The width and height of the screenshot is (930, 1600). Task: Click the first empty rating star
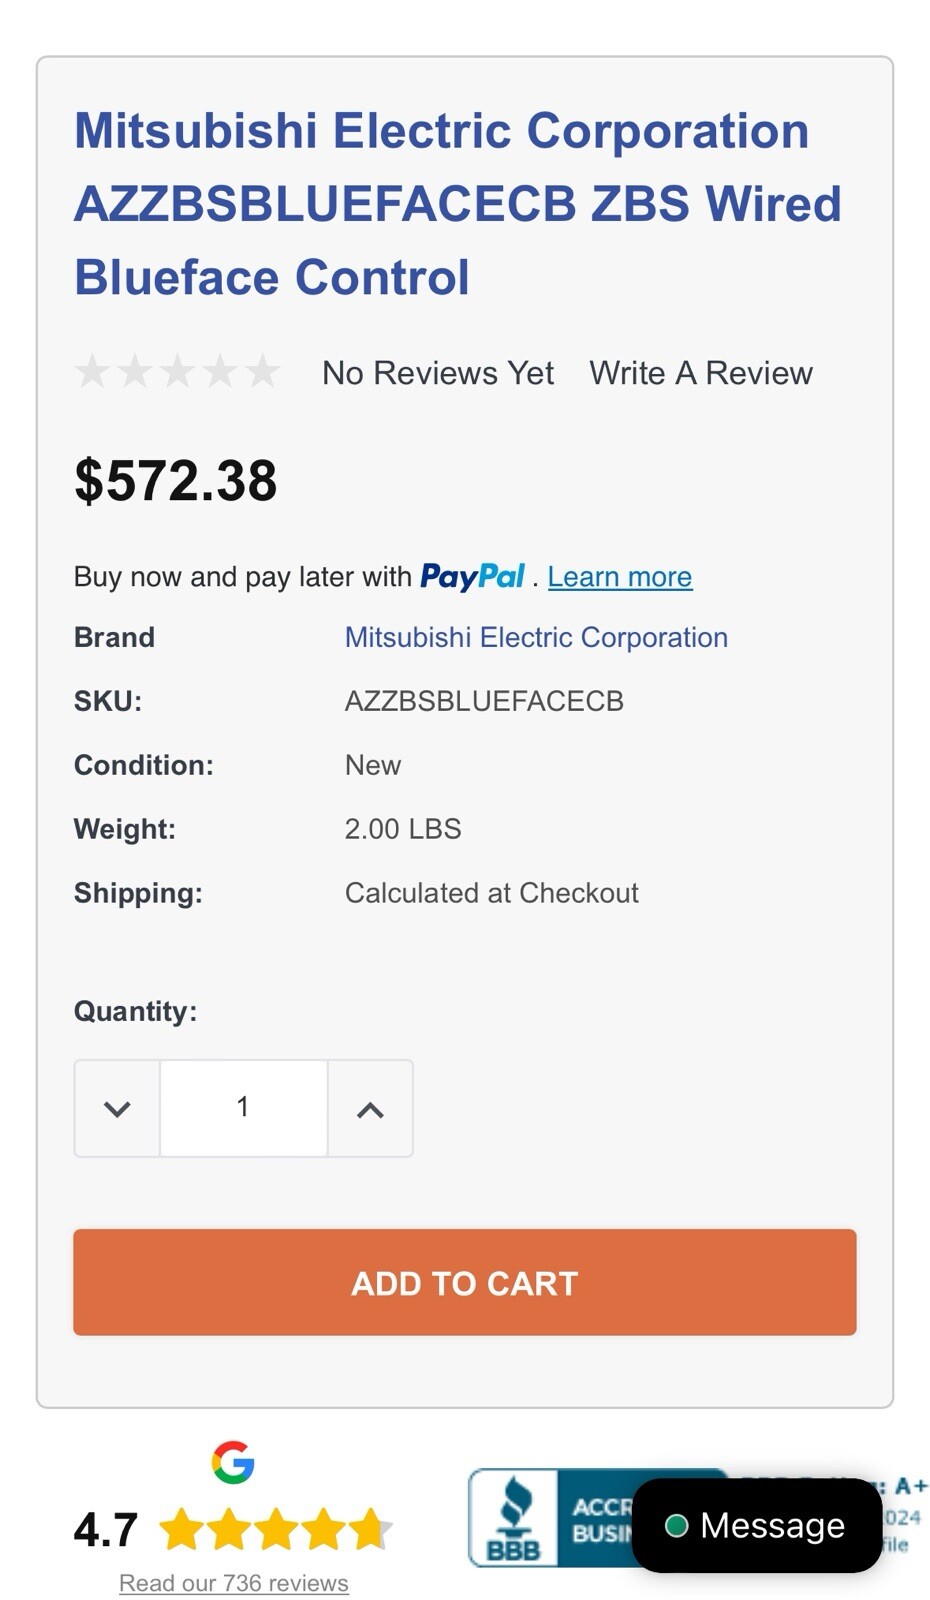tap(92, 372)
